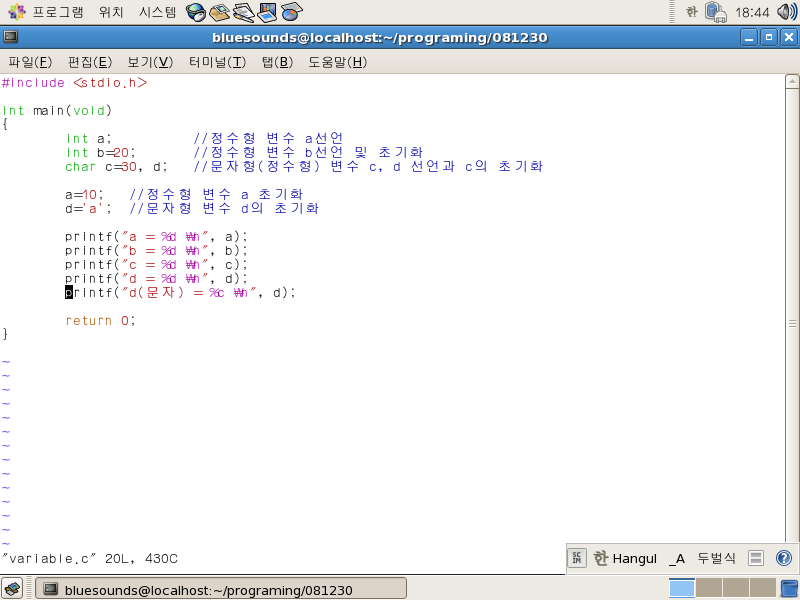This screenshot has width=800, height=600.
Task: Click the SCIM icon on input toolbar
Action: point(577,558)
